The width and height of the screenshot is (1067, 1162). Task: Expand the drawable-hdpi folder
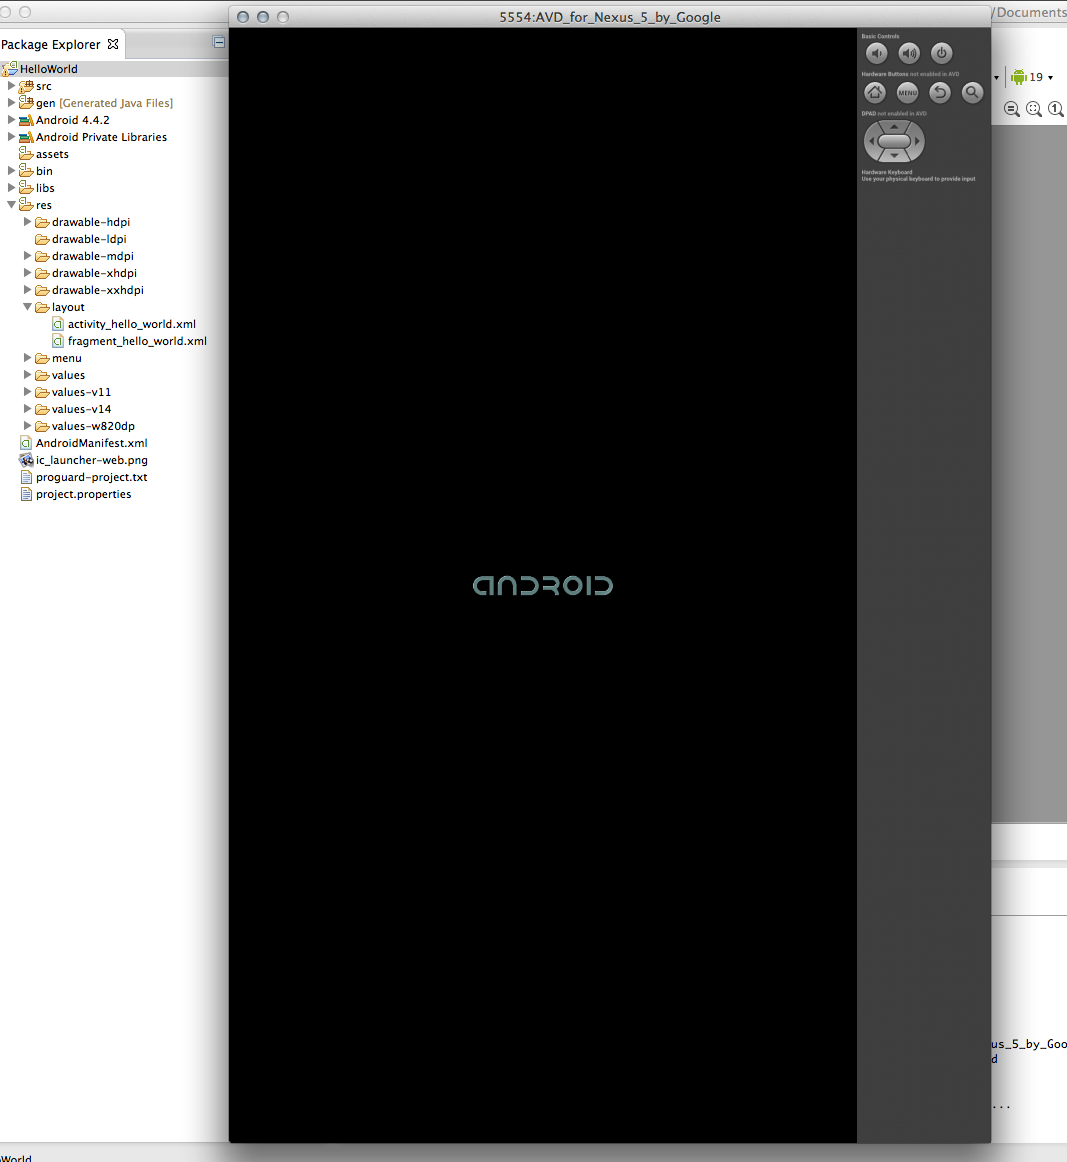click(27, 222)
